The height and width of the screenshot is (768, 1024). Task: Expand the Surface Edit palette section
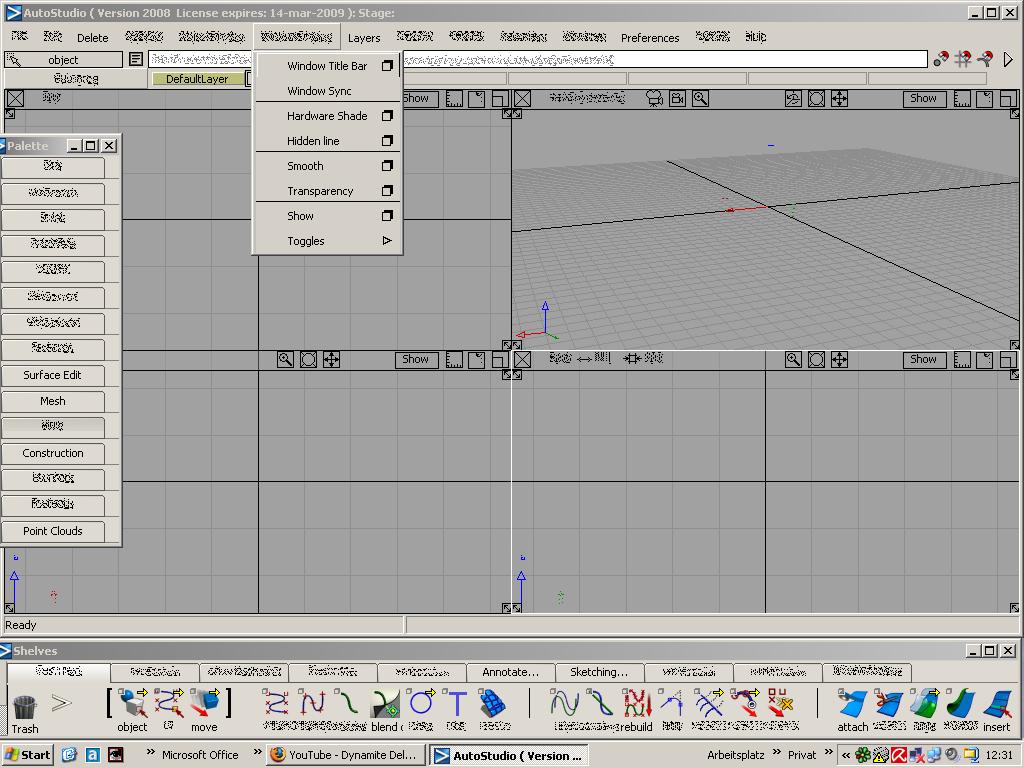(x=53, y=375)
